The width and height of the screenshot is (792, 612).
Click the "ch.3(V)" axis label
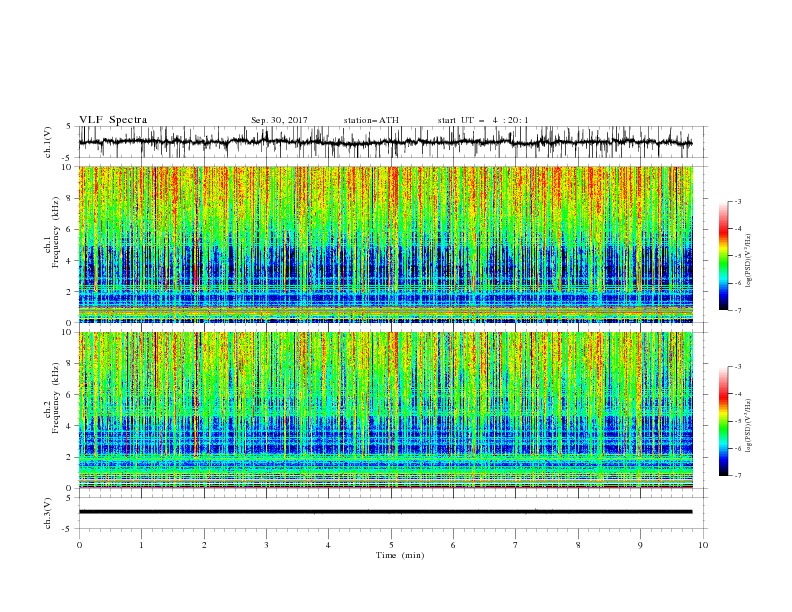coord(48,513)
